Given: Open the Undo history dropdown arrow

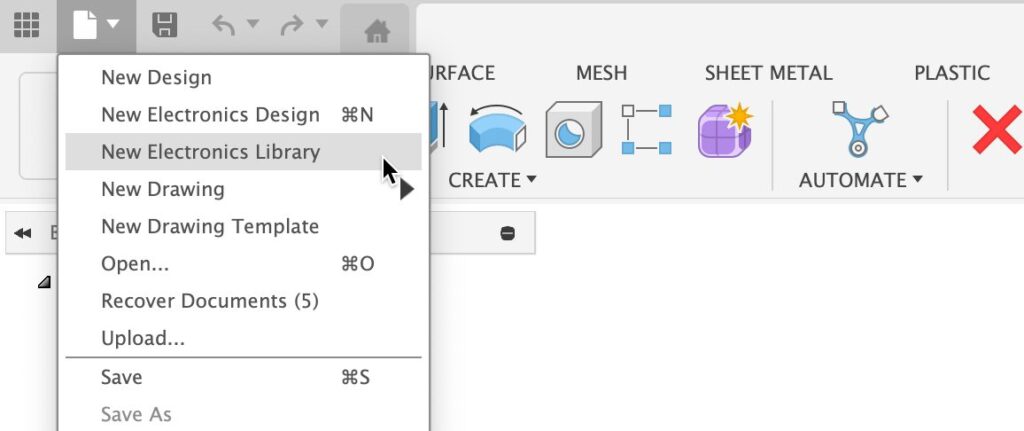Looking at the screenshot, I should [x=252, y=24].
